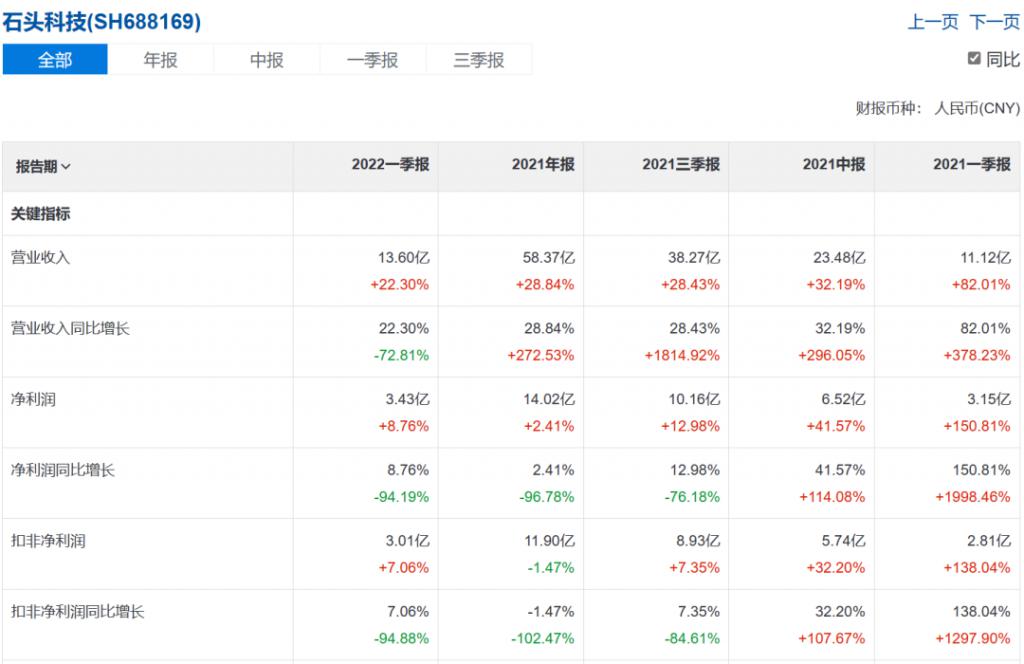Click the 2.81亿 value
The image size is (1024, 664).
[989, 541]
